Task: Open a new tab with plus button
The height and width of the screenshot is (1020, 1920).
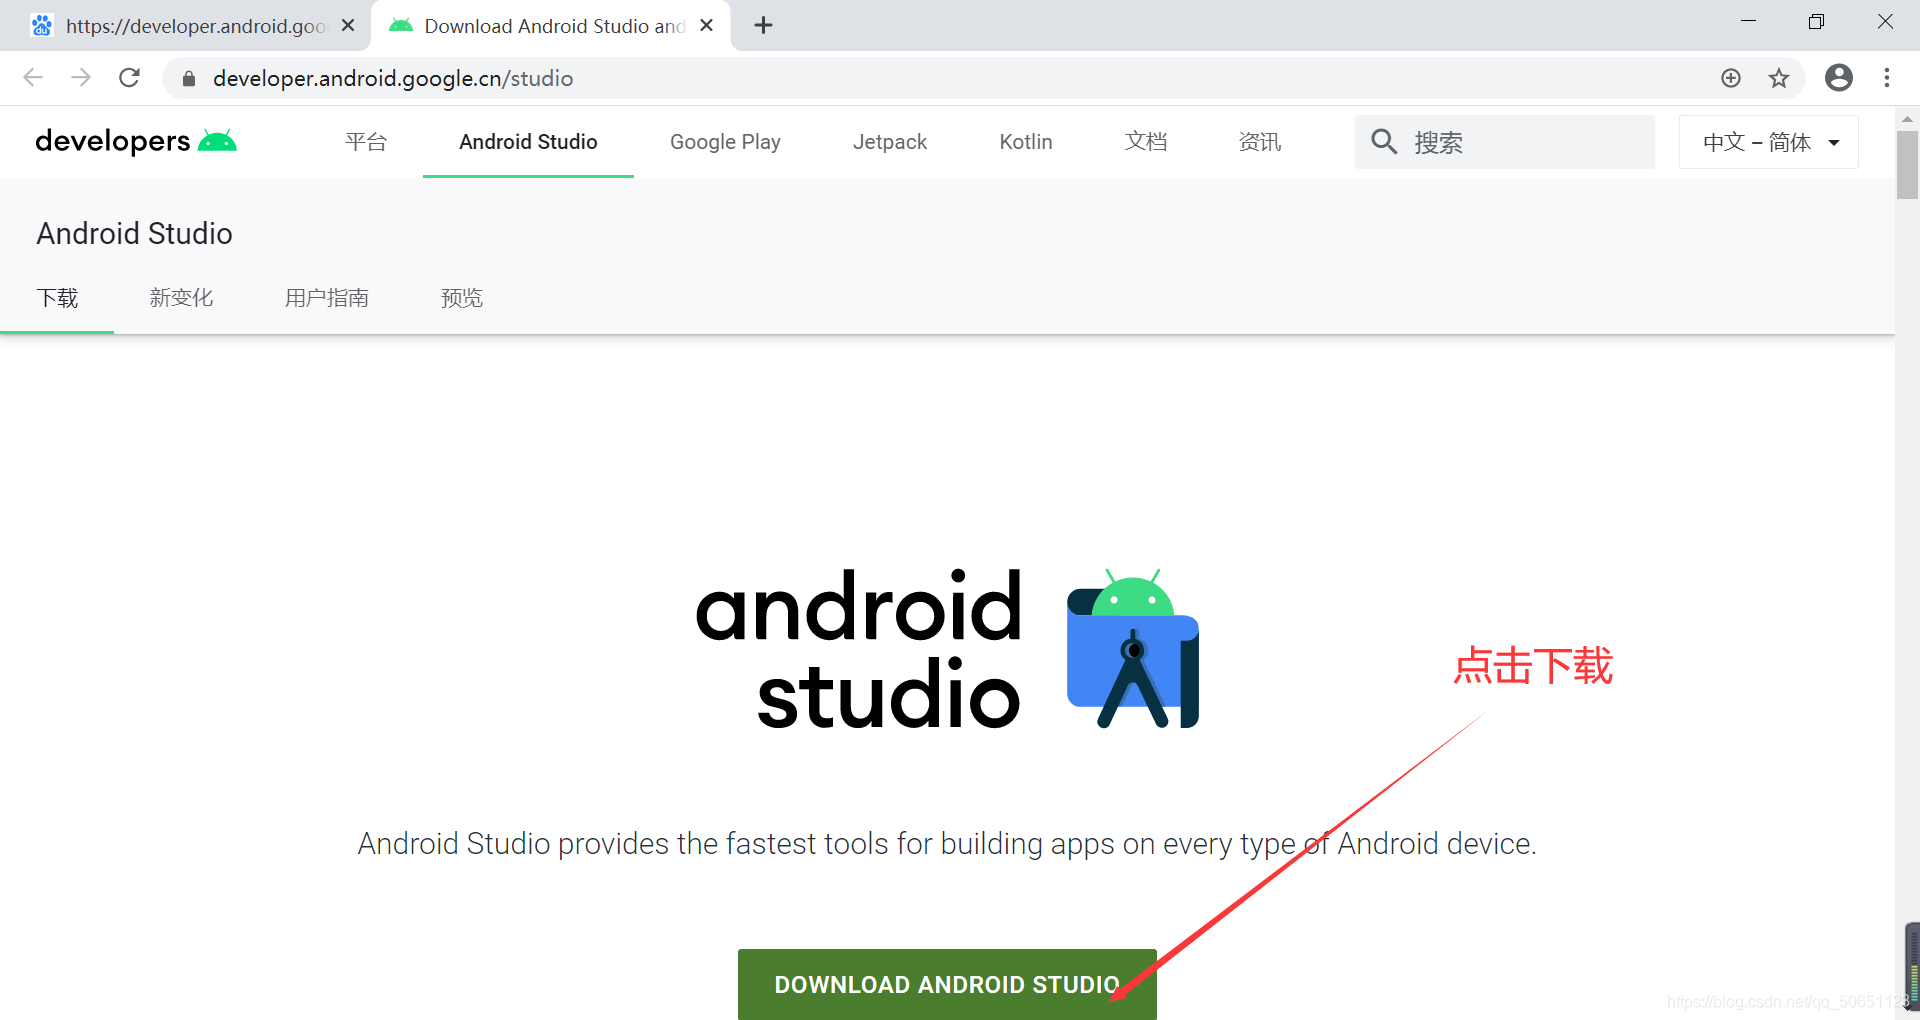Action: [763, 25]
